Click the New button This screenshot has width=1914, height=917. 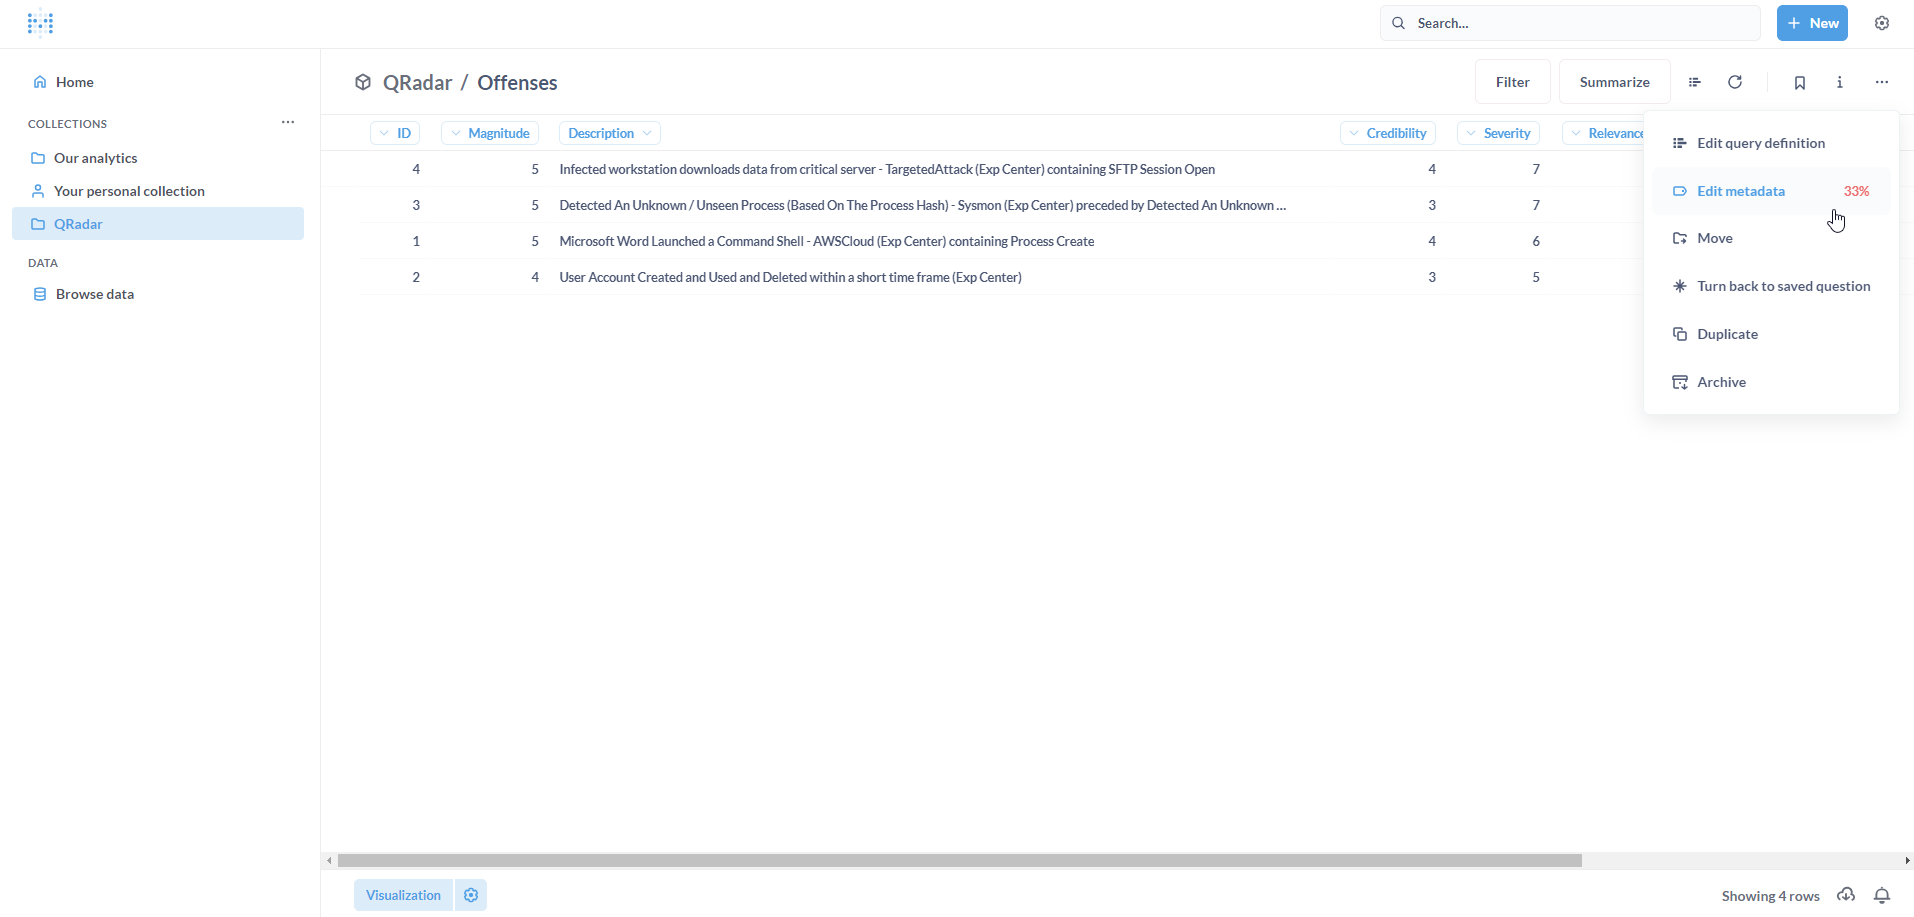tap(1812, 23)
